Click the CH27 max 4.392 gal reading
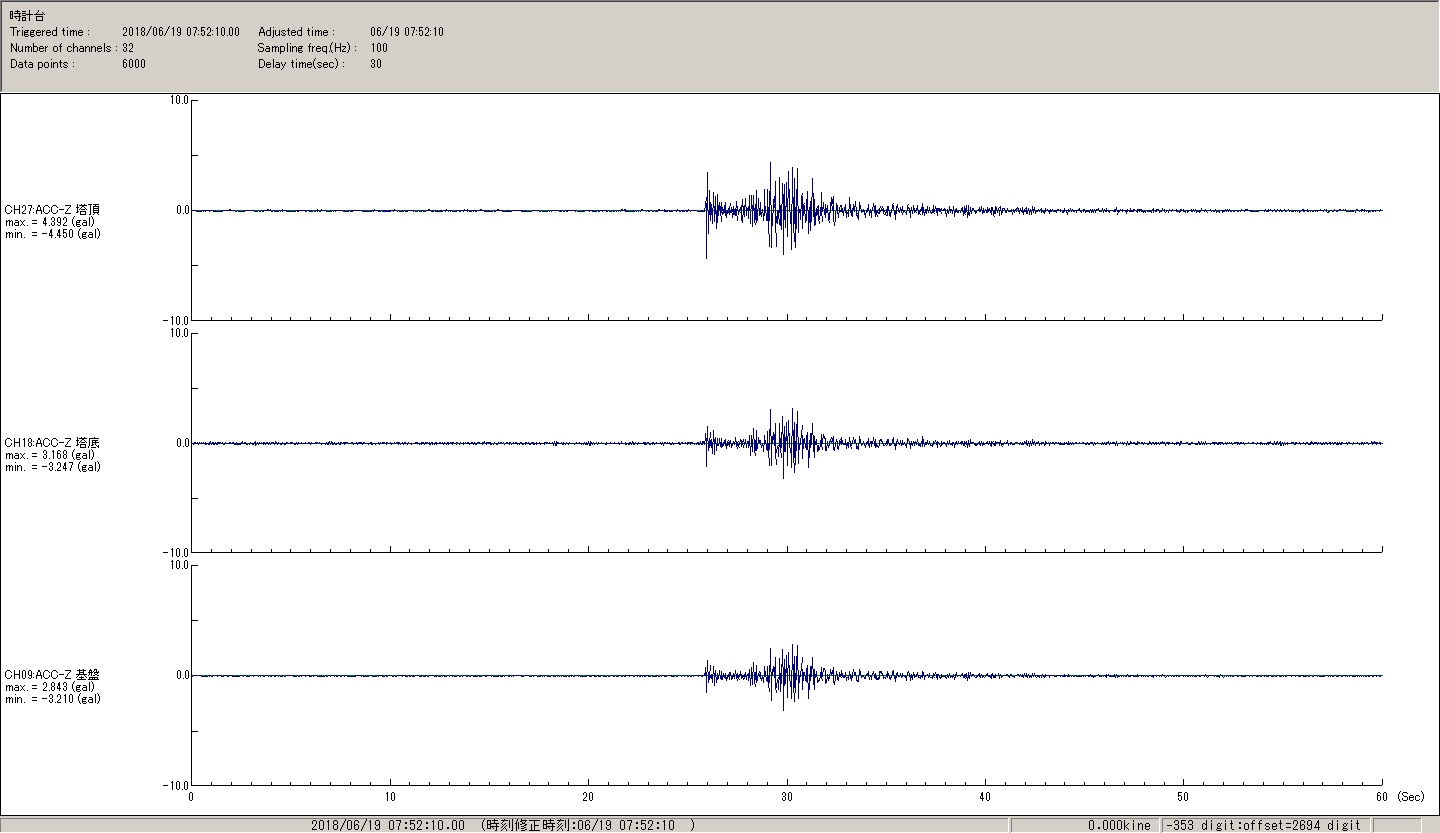Viewport: 1440px width, 833px height. tap(50, 222)
